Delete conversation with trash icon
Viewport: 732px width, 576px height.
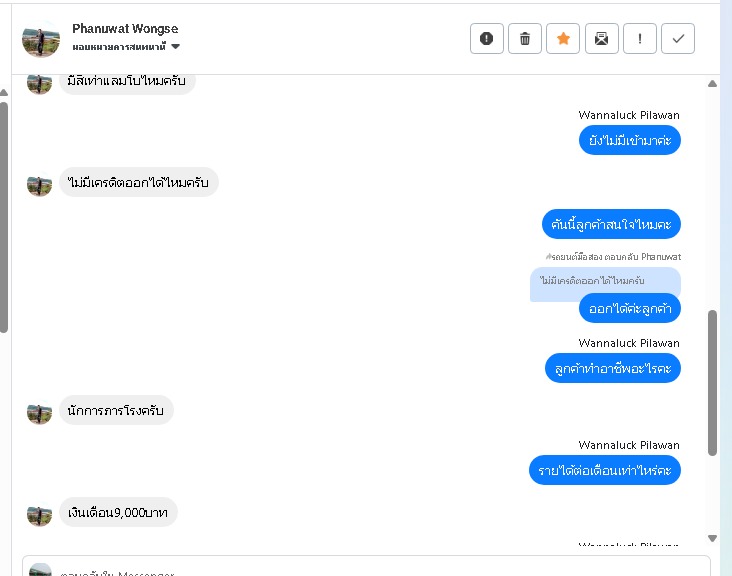click(x=525, y=39)
